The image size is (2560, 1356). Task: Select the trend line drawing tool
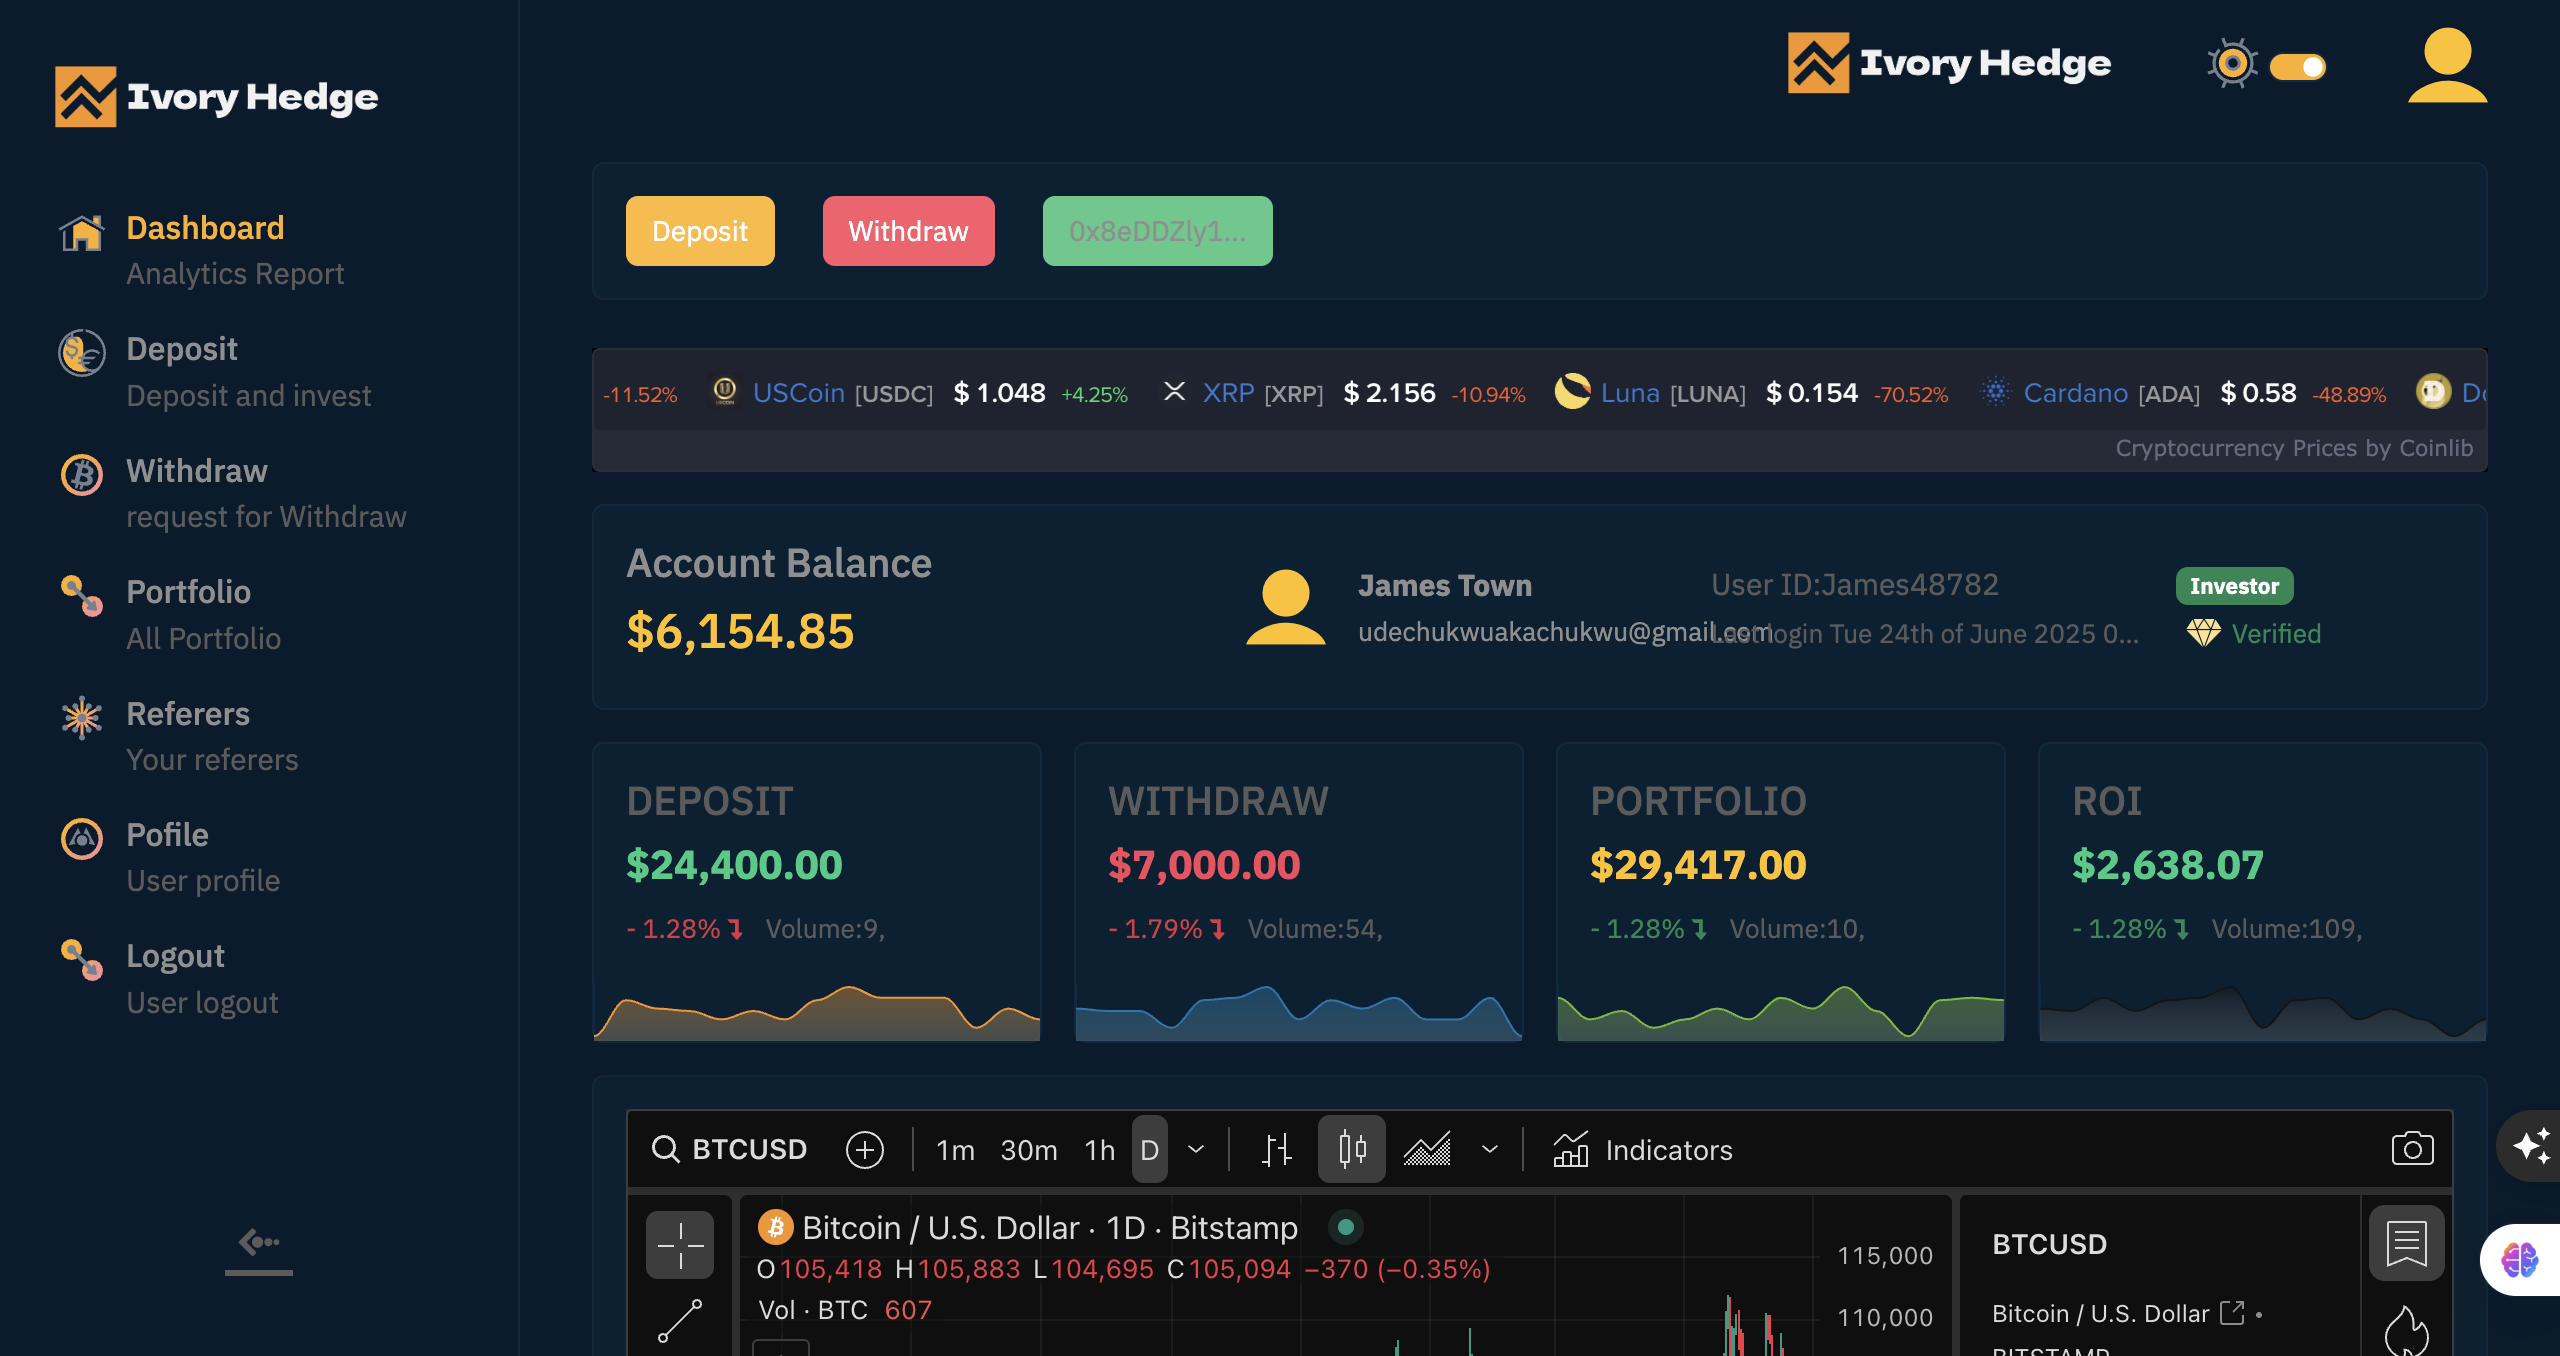(680, 1320)
